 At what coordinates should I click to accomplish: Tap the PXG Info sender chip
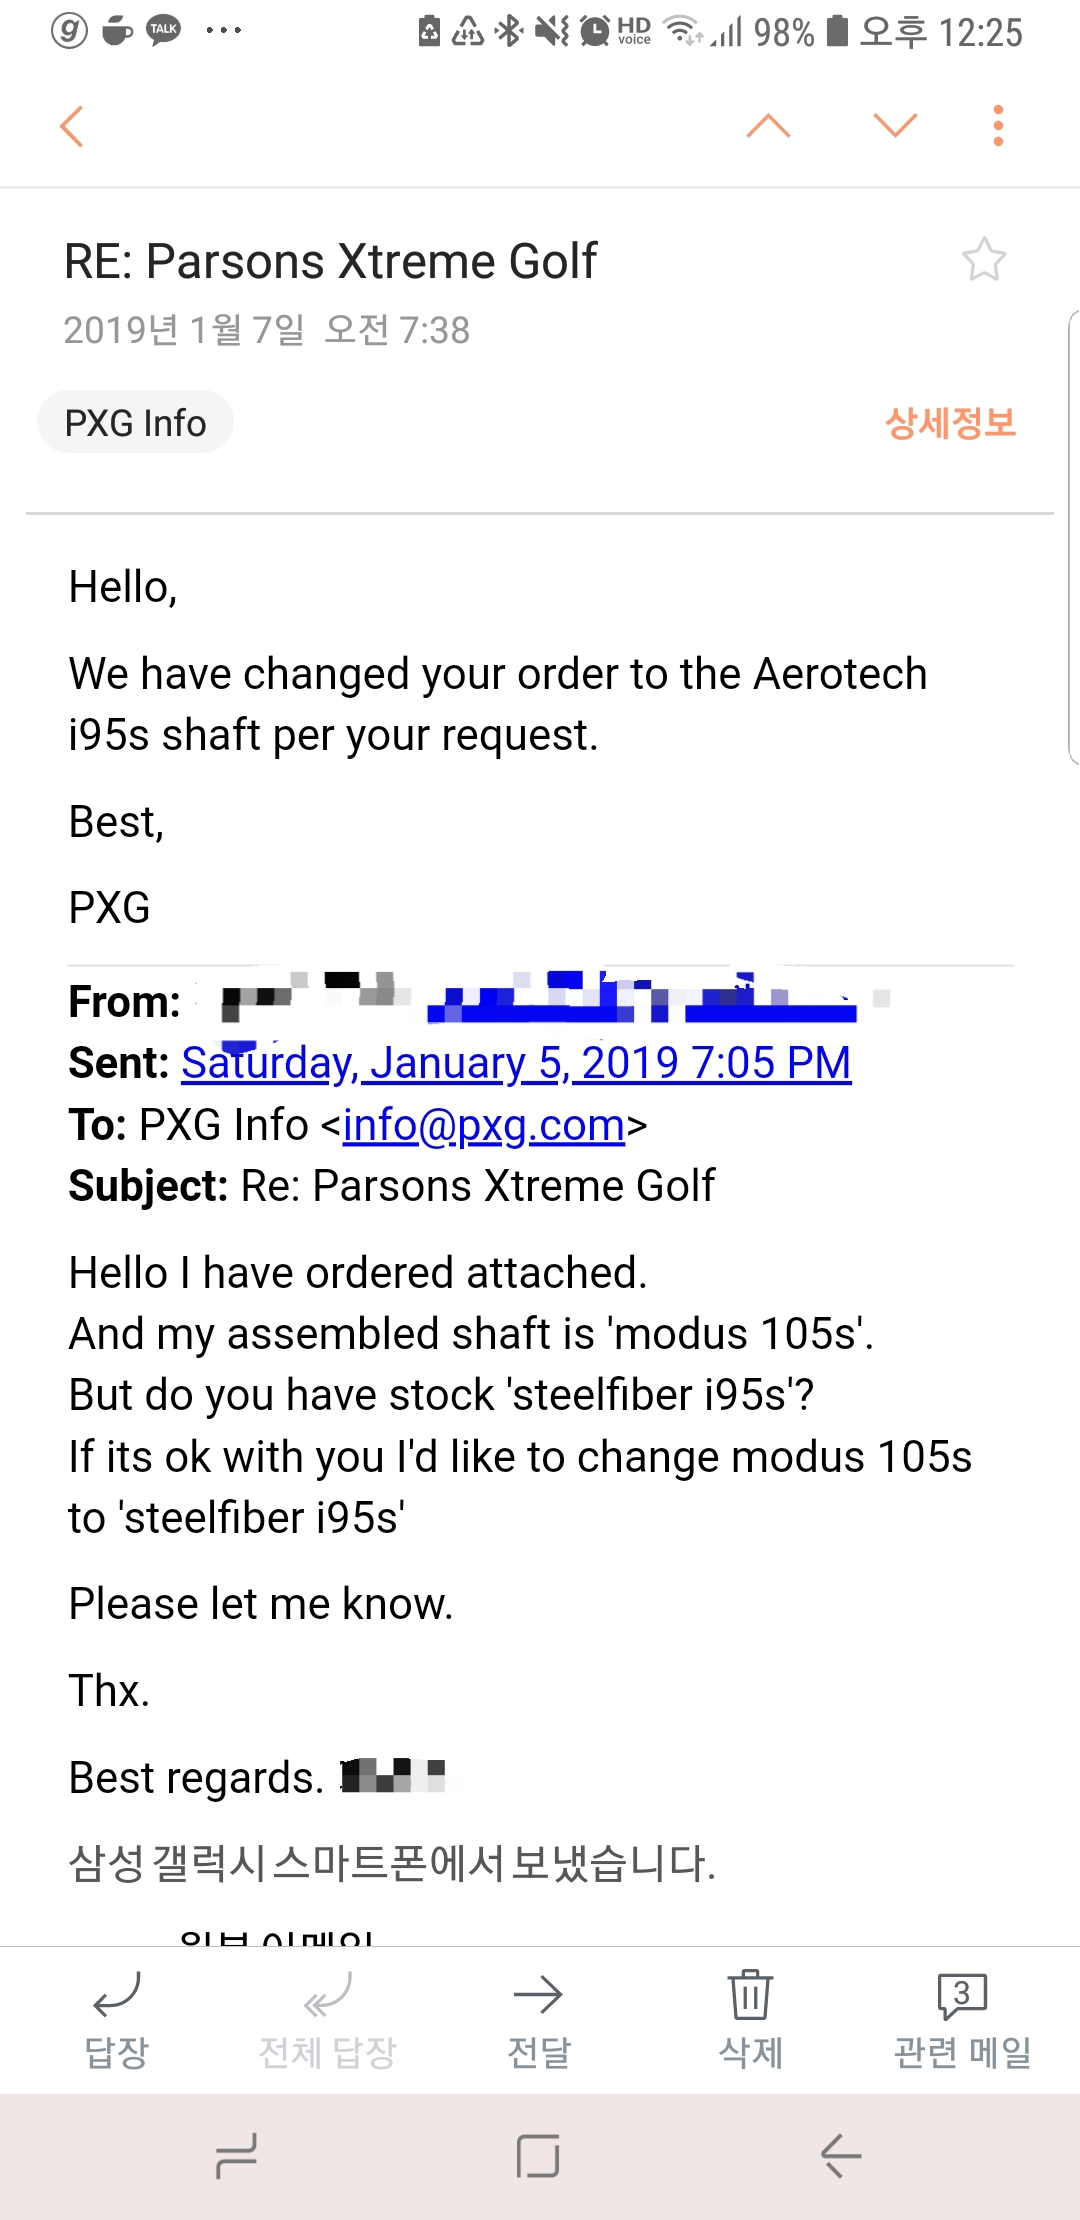click(136, 423)
